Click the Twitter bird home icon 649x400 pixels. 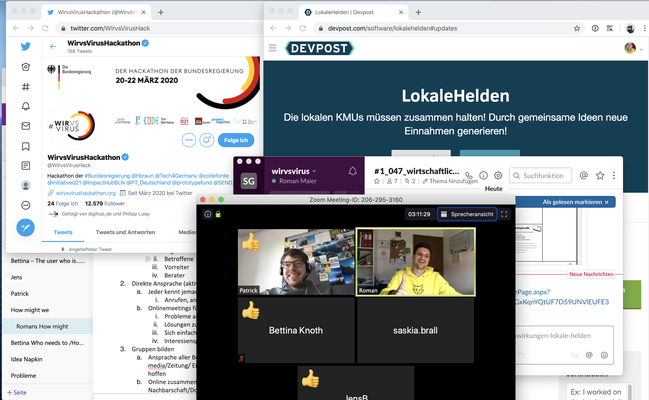coord(26,46)
